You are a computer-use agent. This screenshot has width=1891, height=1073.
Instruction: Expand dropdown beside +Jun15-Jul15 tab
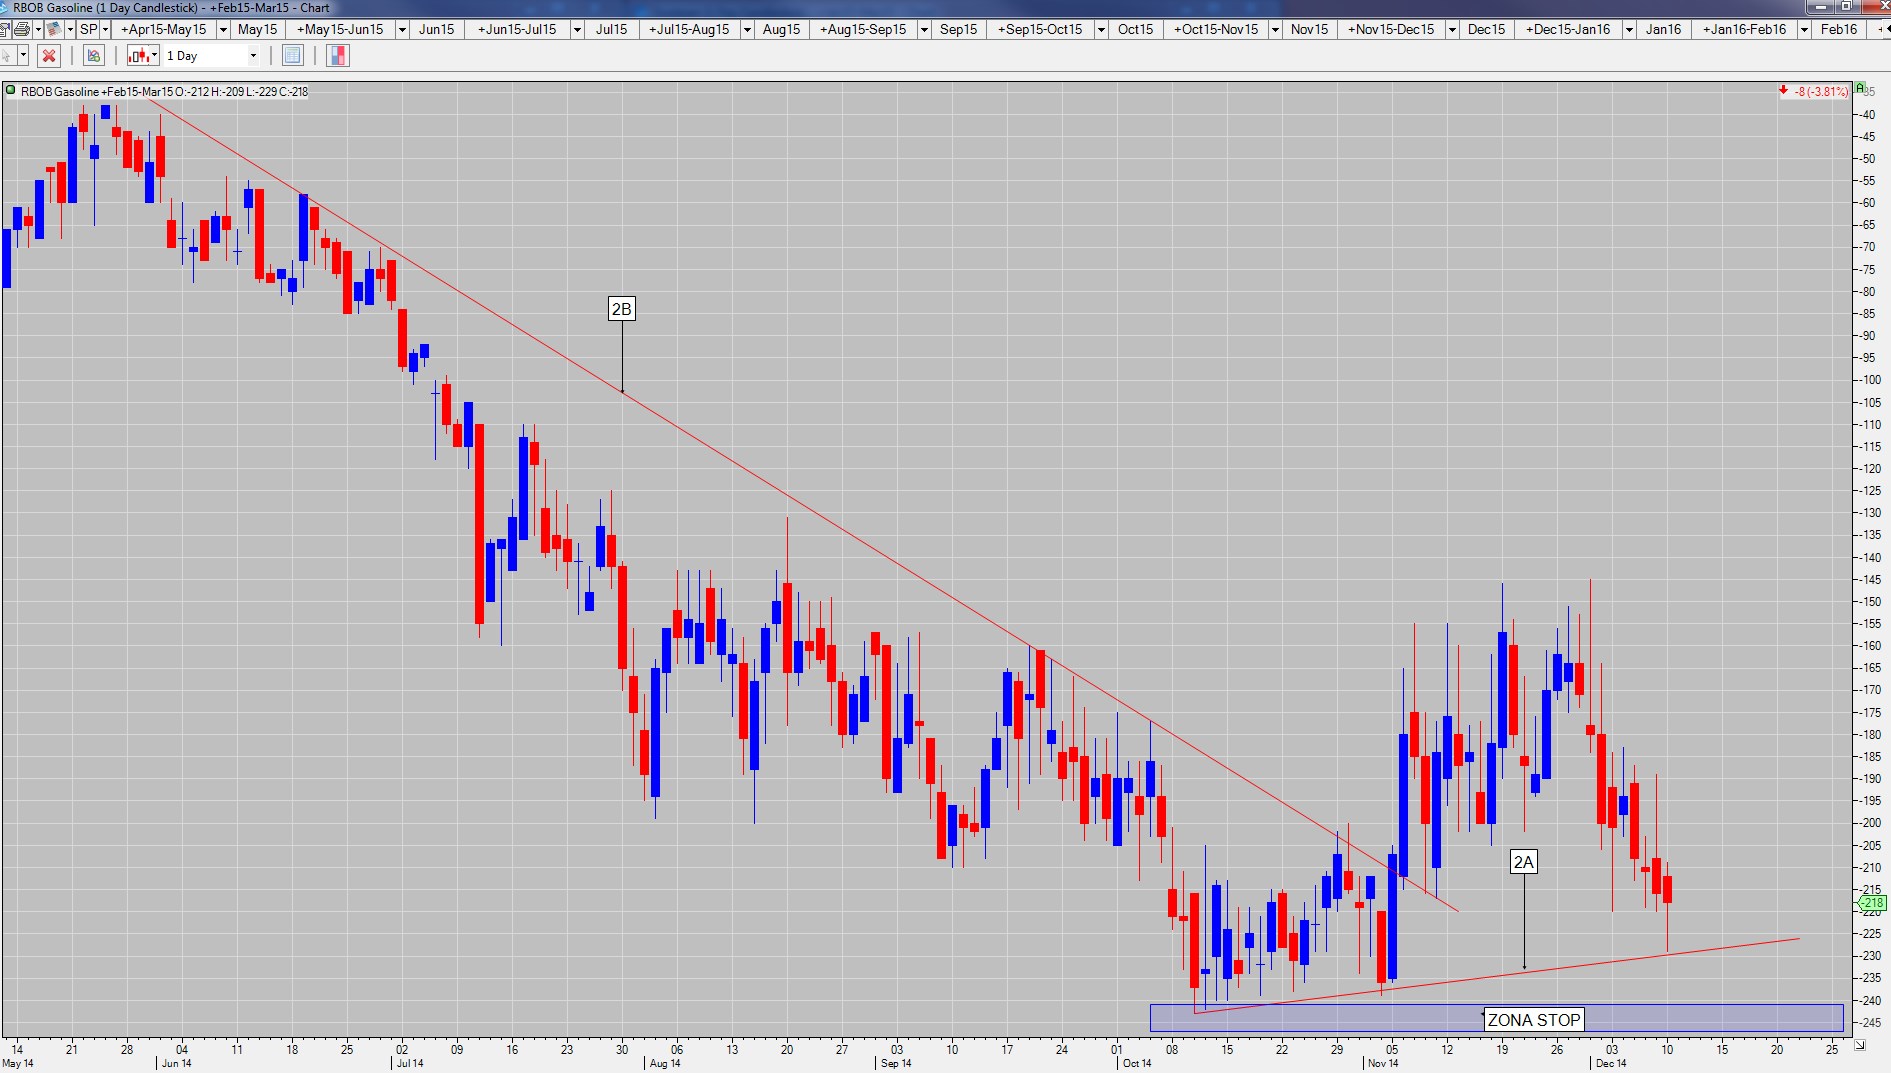[577, 30]
